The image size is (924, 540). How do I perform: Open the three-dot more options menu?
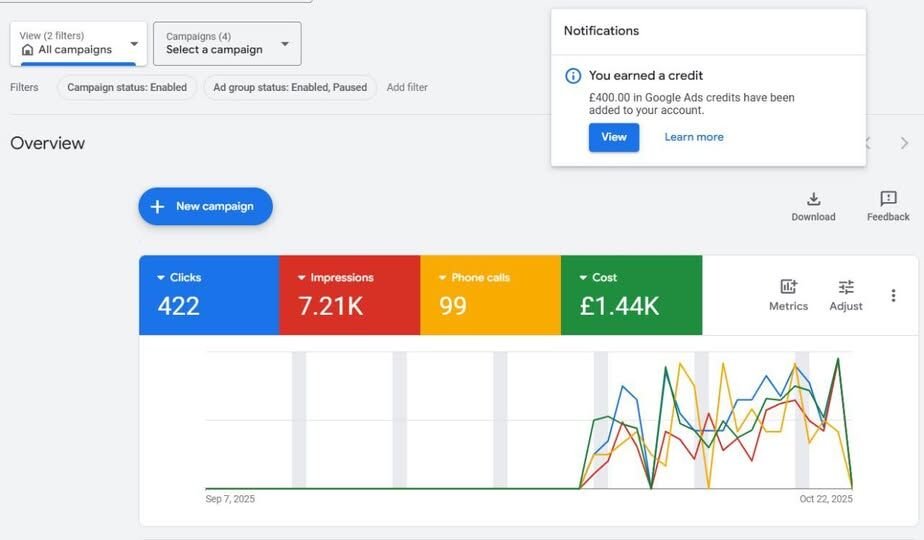(x=893, y=295)
